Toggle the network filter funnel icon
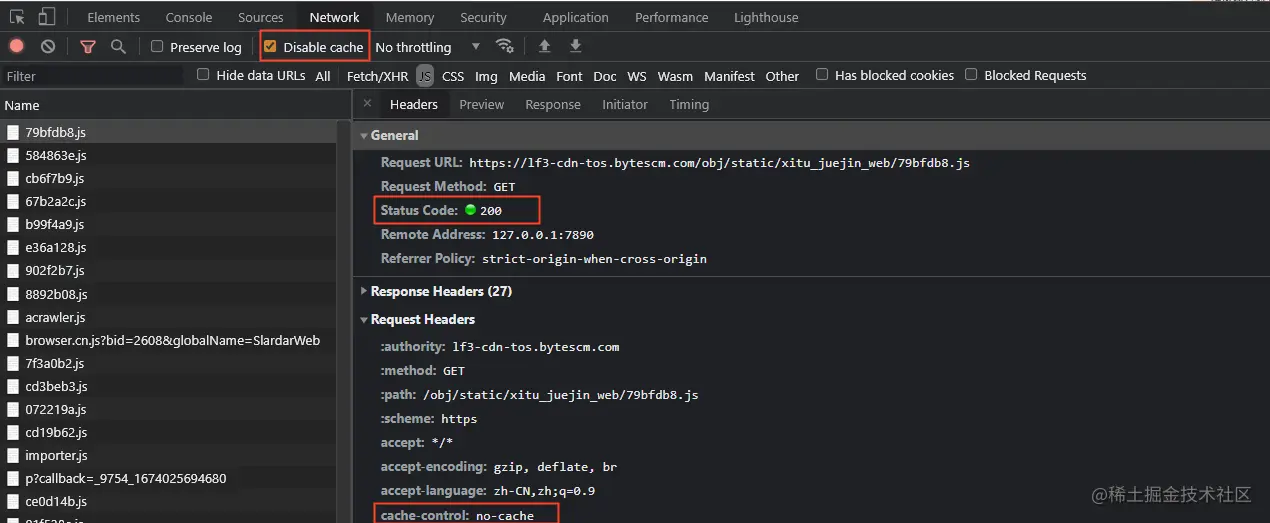The width and height of the screenshot is (1270, 523). [88, 46]
